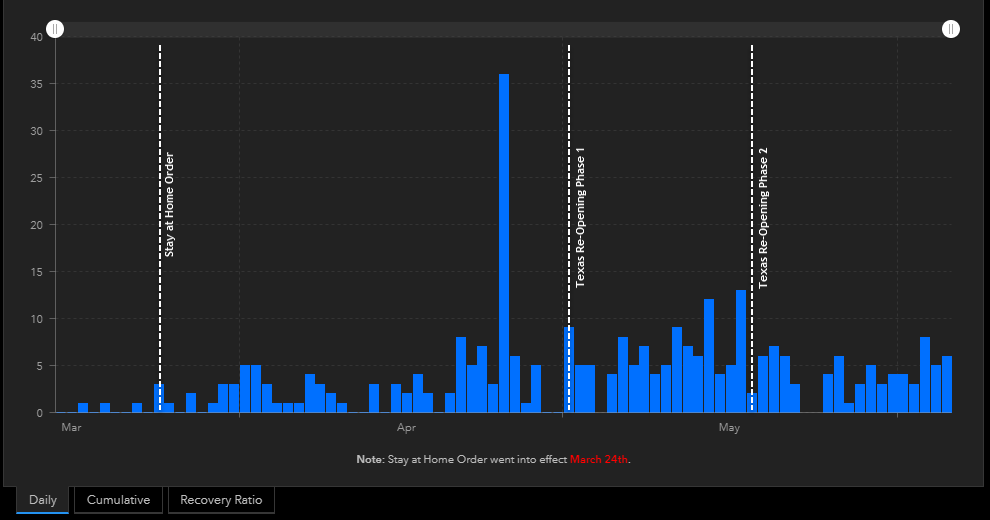Screen dimensions: 990x520
Task: Click the bar reaching 13 before Phase 2
Action: (x=741, y=352)
